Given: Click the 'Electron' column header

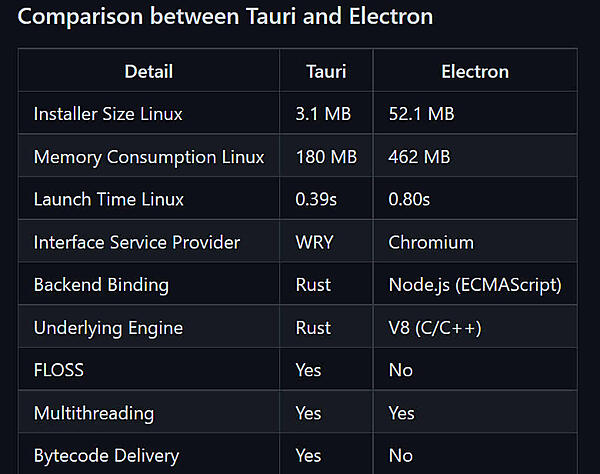Looking at the screenshot, I should click(475, 71).
